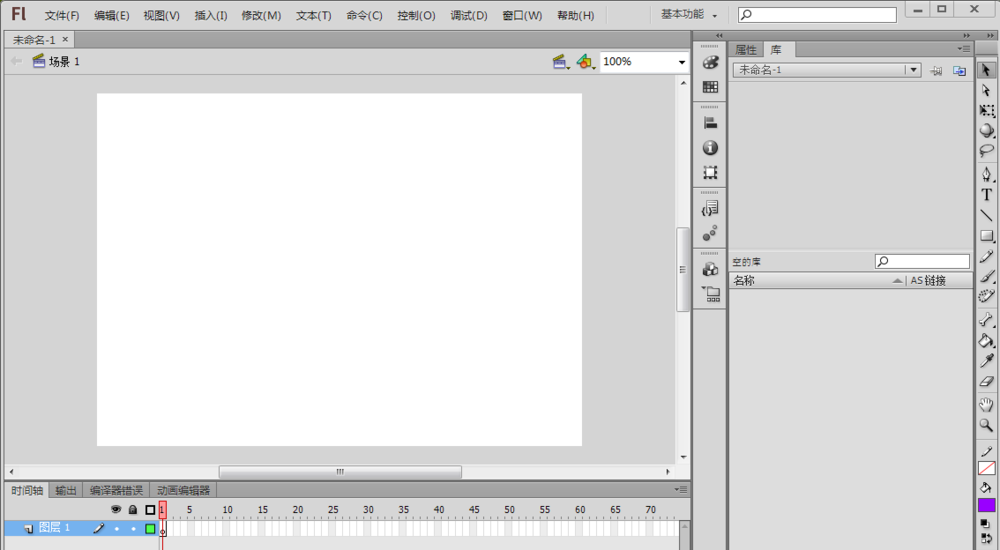1000x550 pixels.
Task: Click the stroke color swatch (no color)
Action: tap(986, 468)
